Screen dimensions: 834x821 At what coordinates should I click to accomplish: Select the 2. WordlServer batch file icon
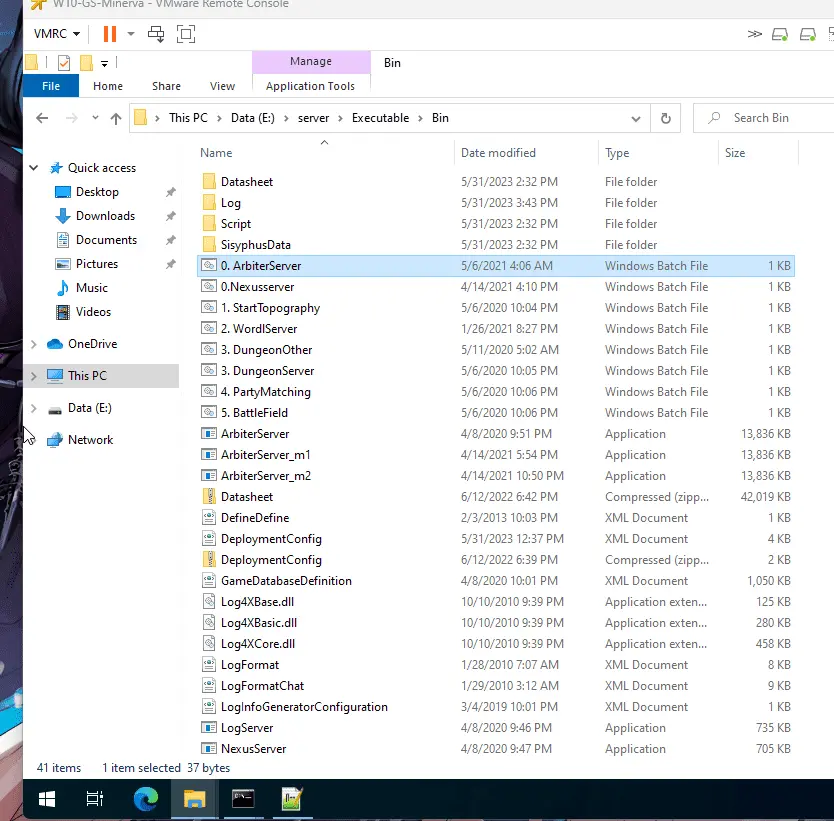(209, 329)
